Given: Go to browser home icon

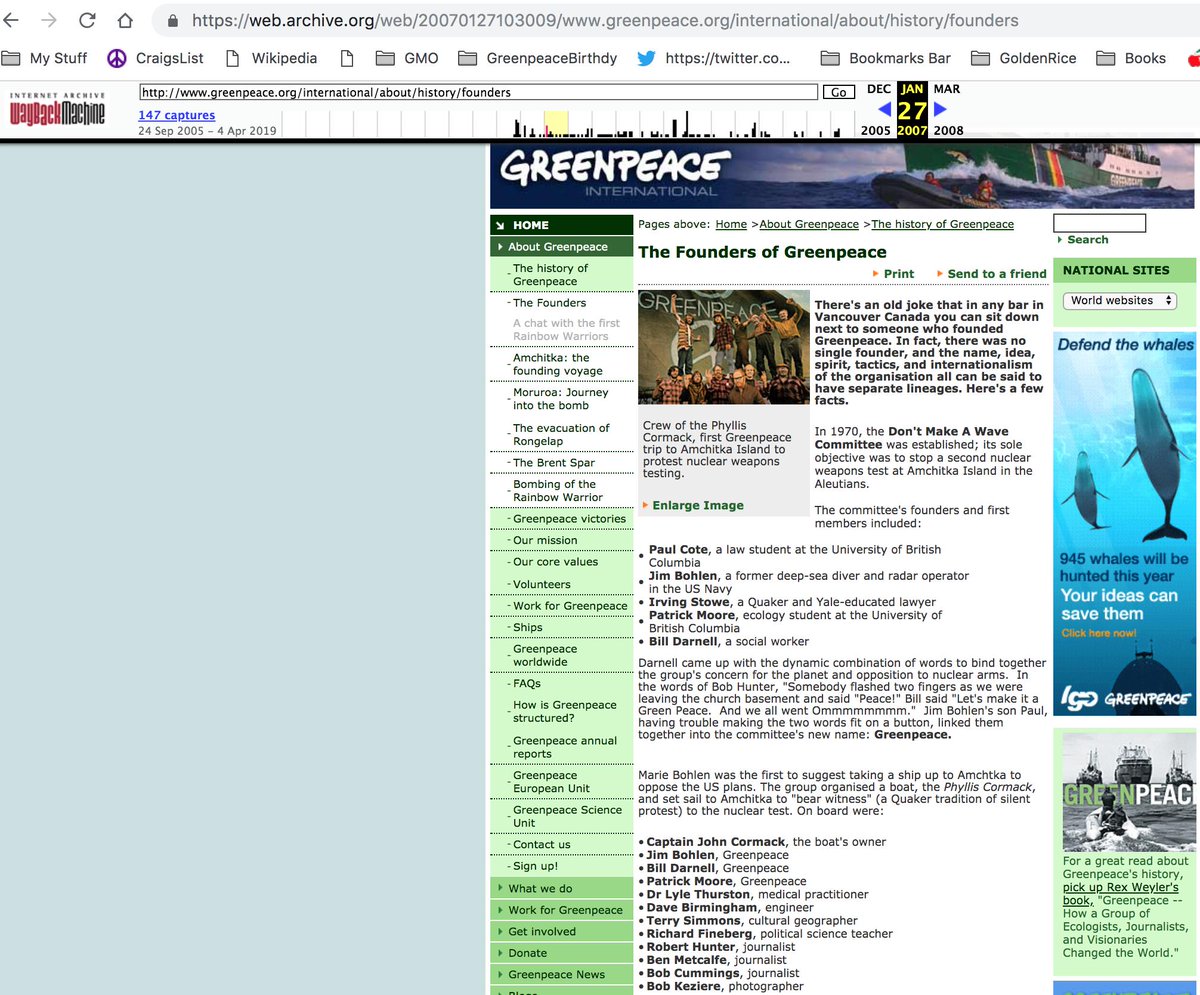Looking at the screenshot, I should point(125,20).
